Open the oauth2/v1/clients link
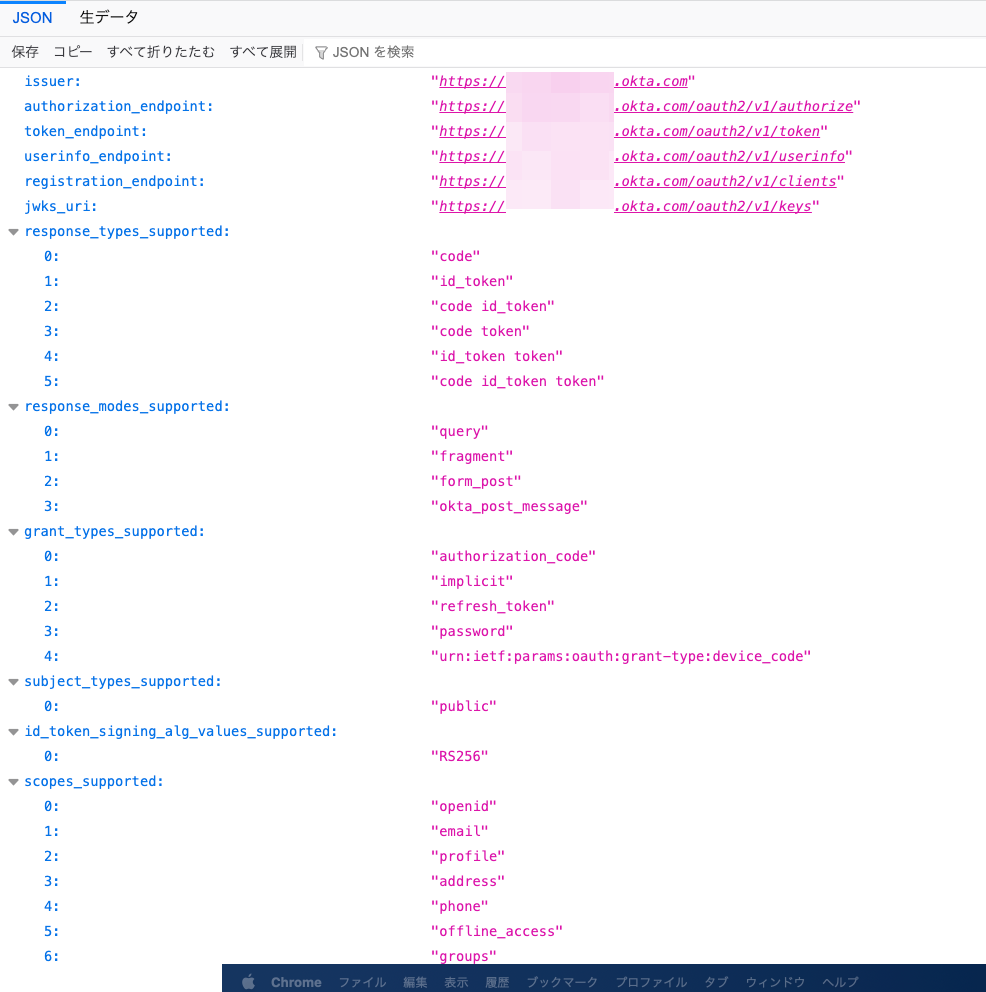Screen dimensions: 986x992 click(638, 182)
